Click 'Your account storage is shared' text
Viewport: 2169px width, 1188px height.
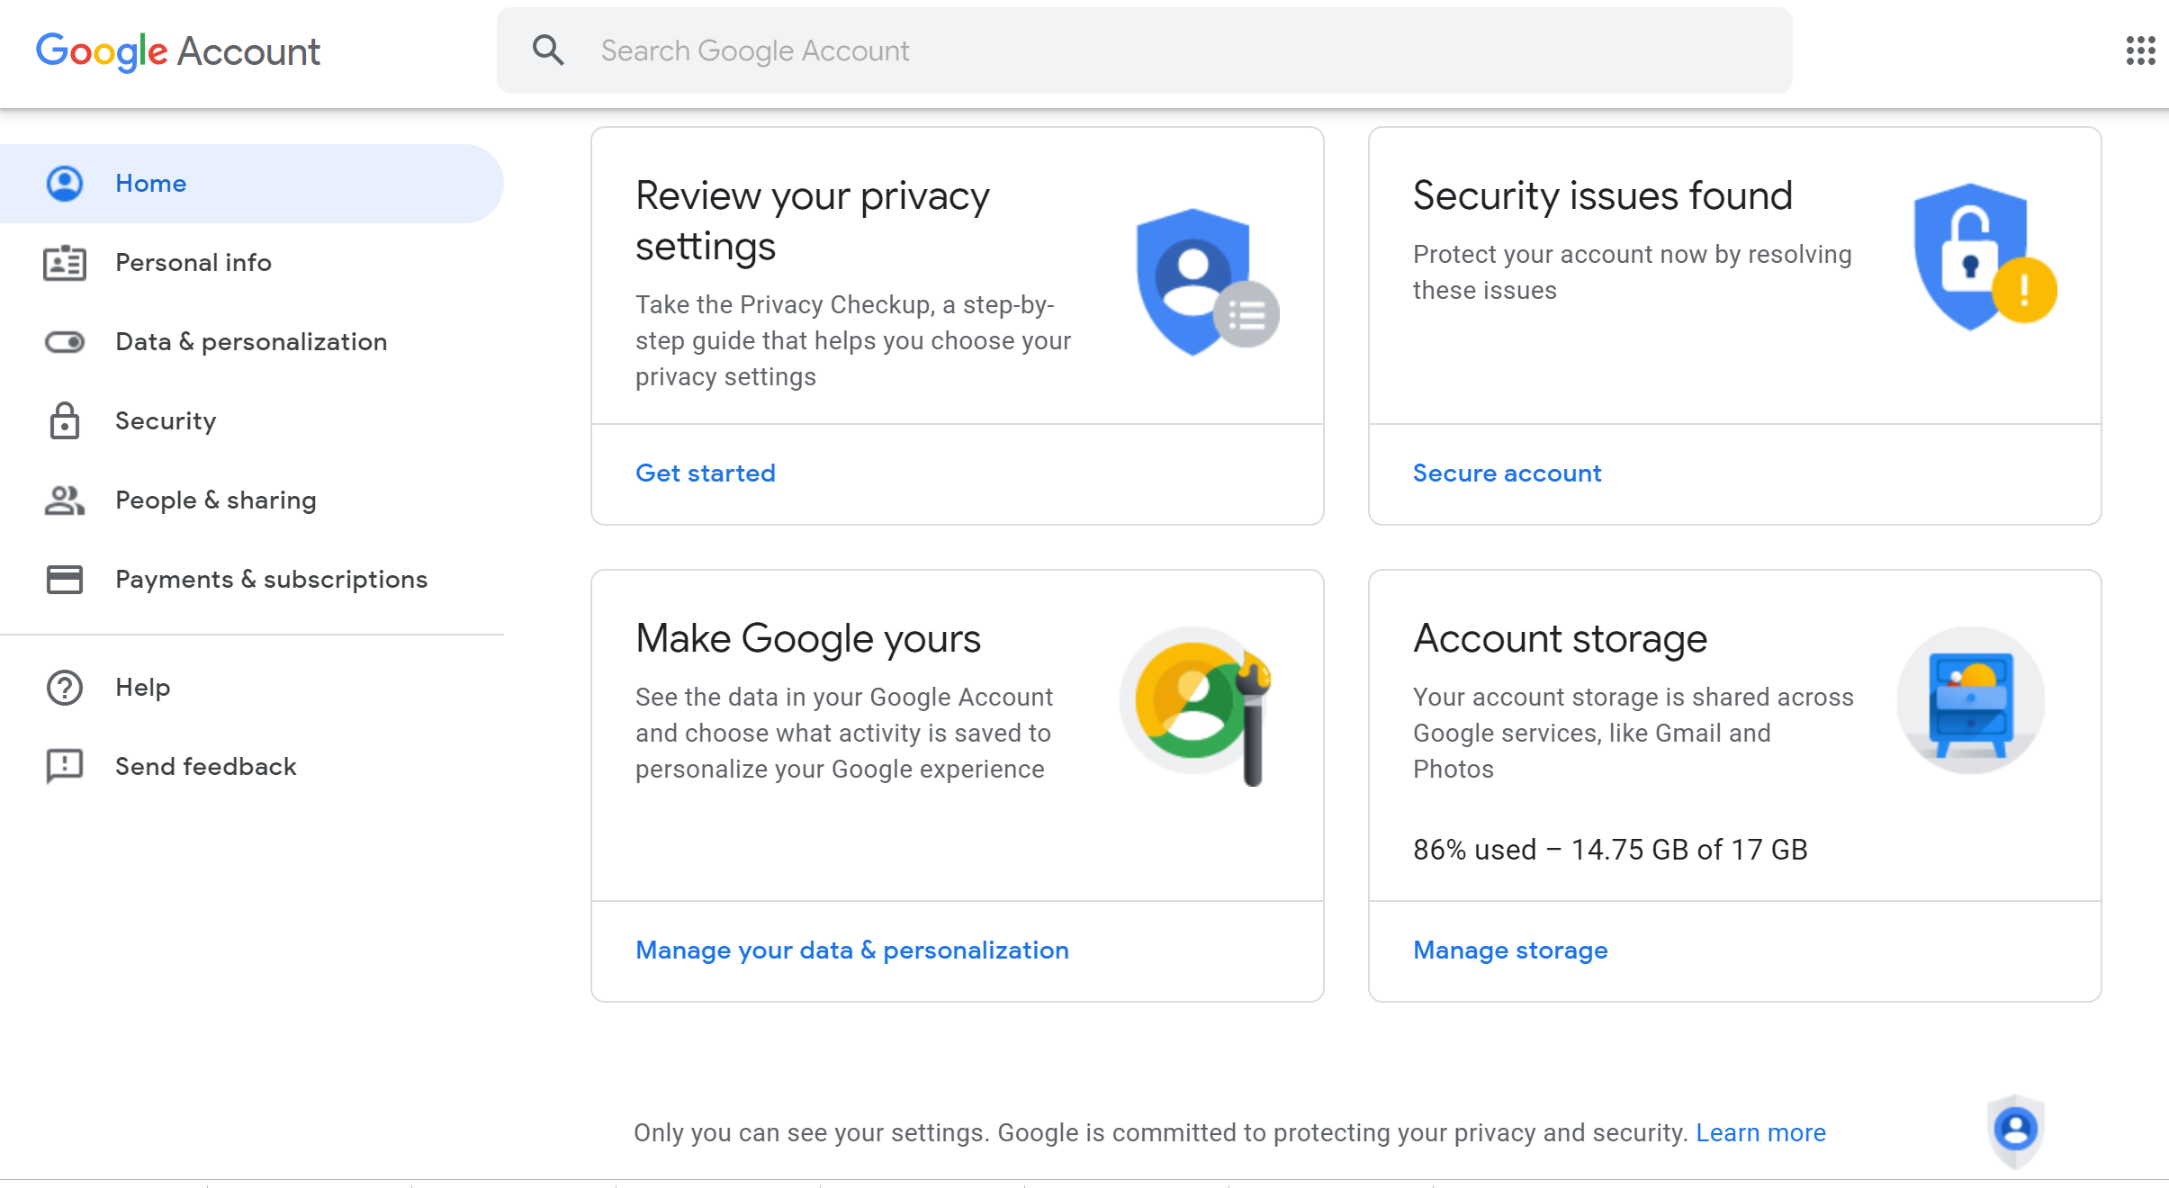pos(1633,733)
